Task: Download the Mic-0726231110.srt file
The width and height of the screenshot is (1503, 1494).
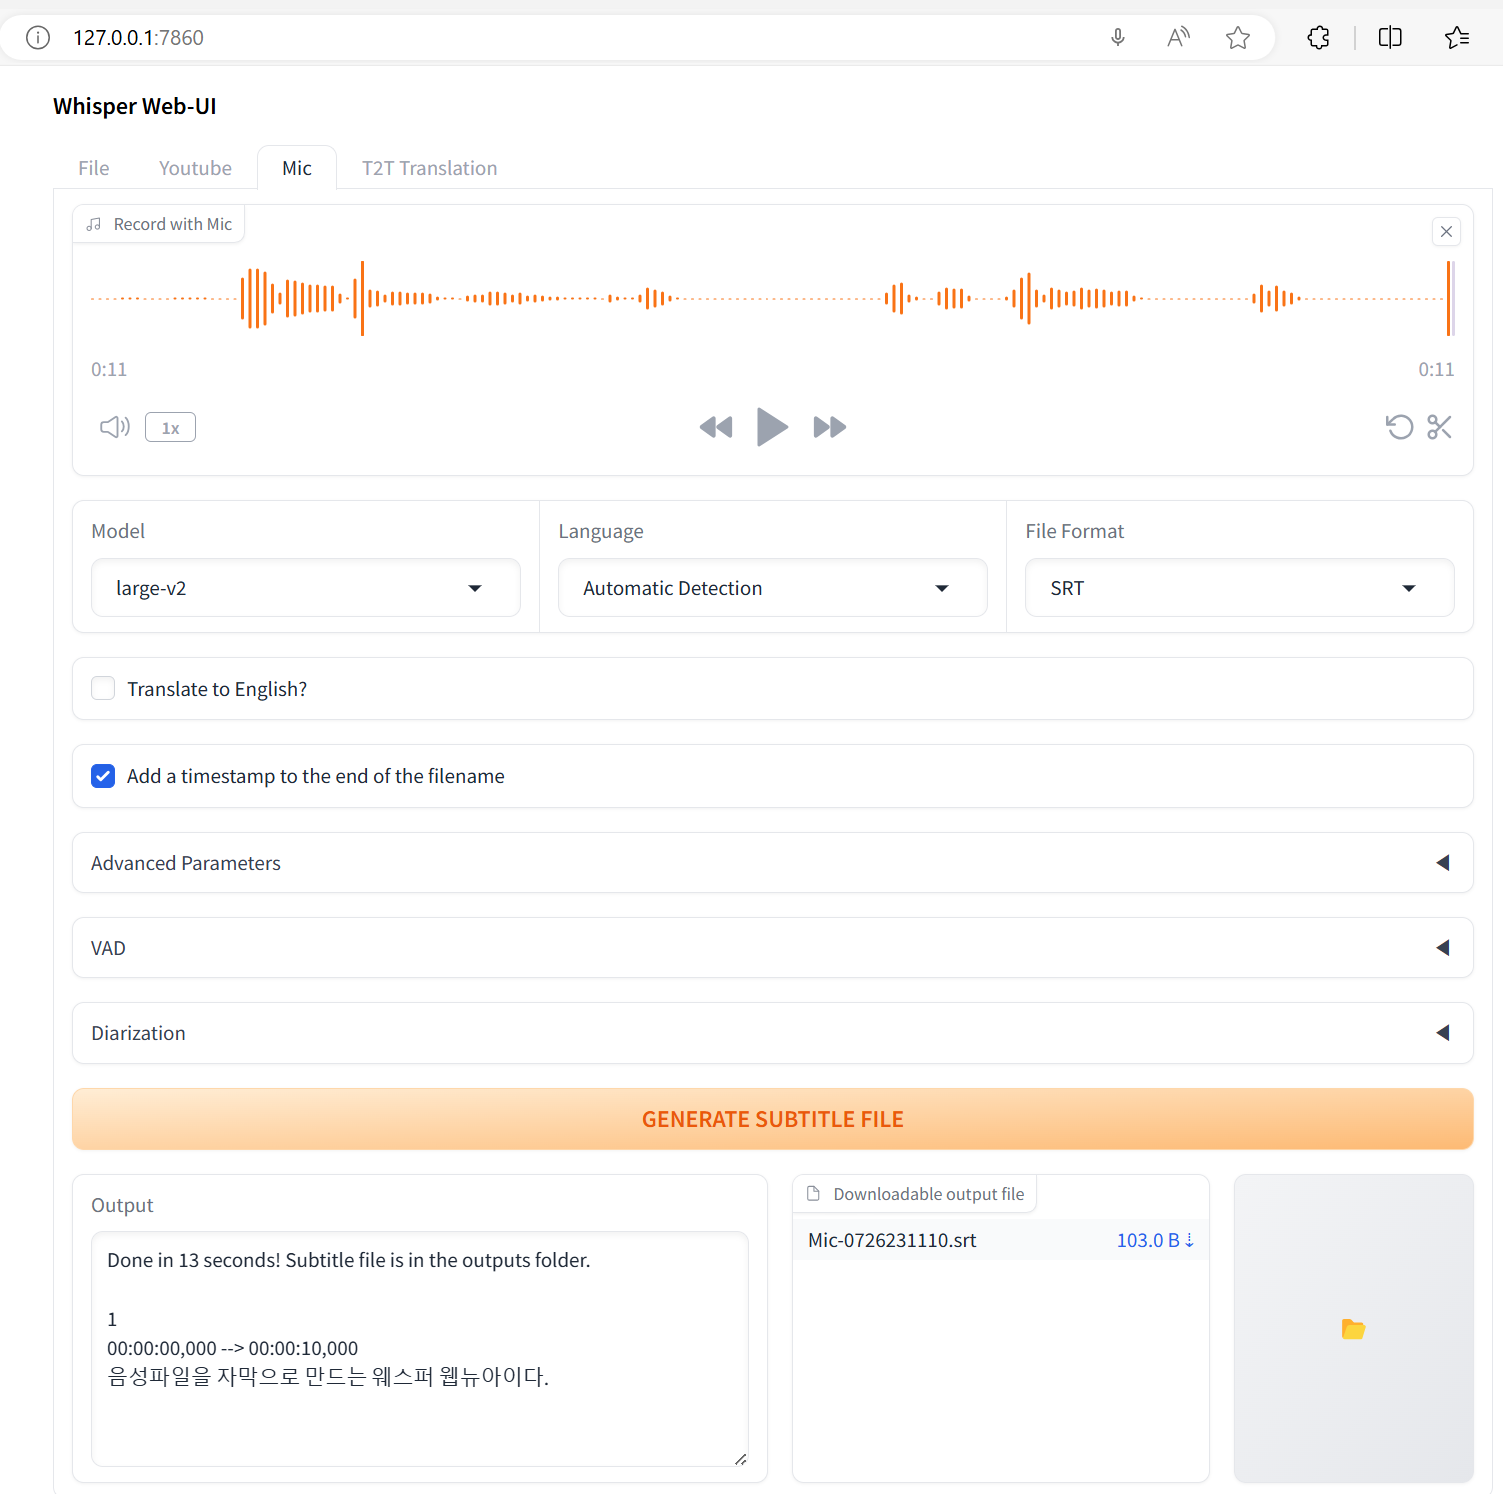Action: pyautogui.click(x=892, y=1240)
